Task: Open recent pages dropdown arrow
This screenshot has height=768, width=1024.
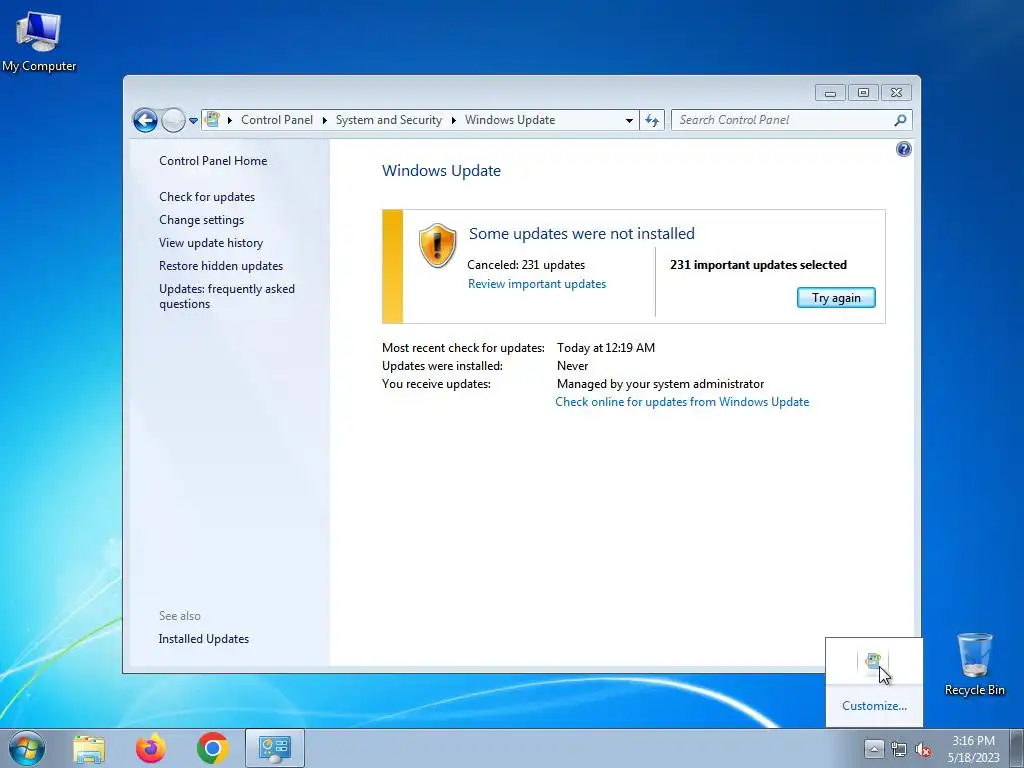Action: pos(193,121)
